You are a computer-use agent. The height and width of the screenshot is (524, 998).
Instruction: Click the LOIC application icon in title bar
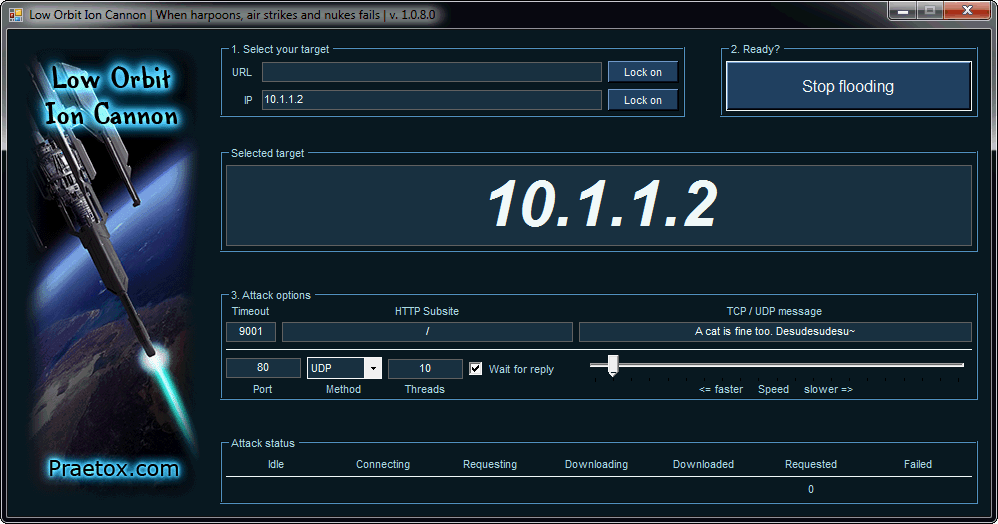[x=16, y=14]
